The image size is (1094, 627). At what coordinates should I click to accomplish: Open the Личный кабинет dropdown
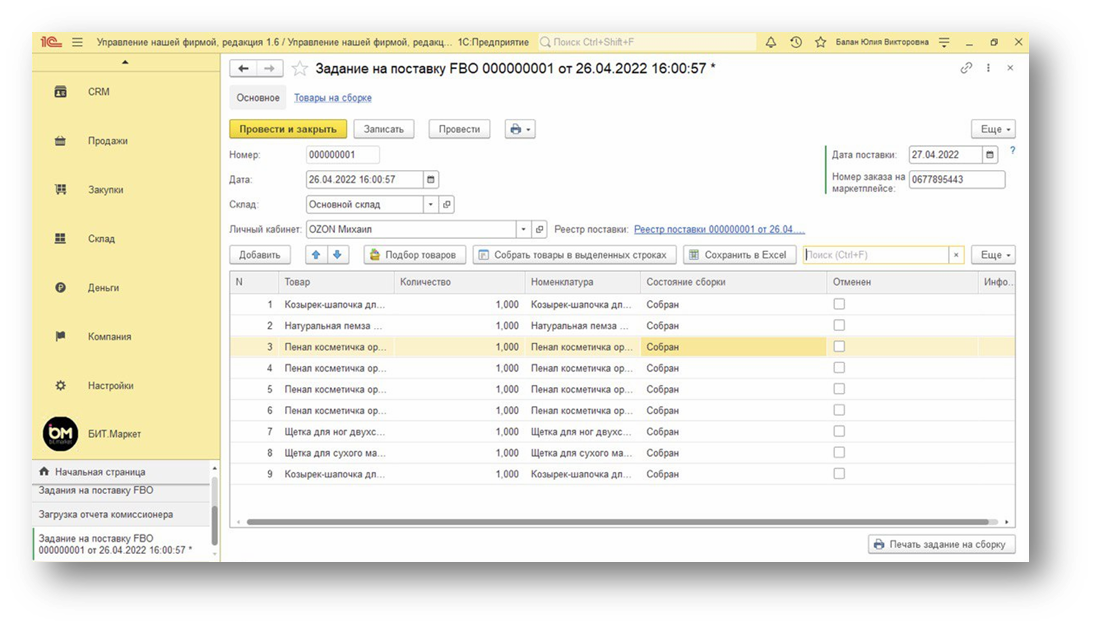(x=523, y=229)
